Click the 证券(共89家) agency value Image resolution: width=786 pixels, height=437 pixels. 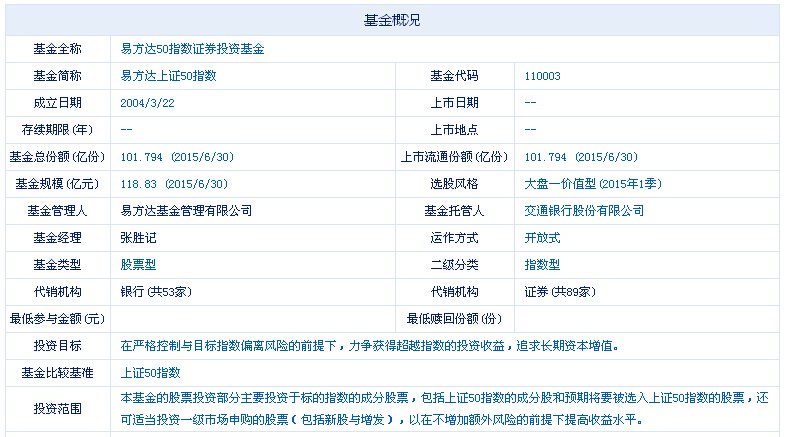click(x=560, y=292)
